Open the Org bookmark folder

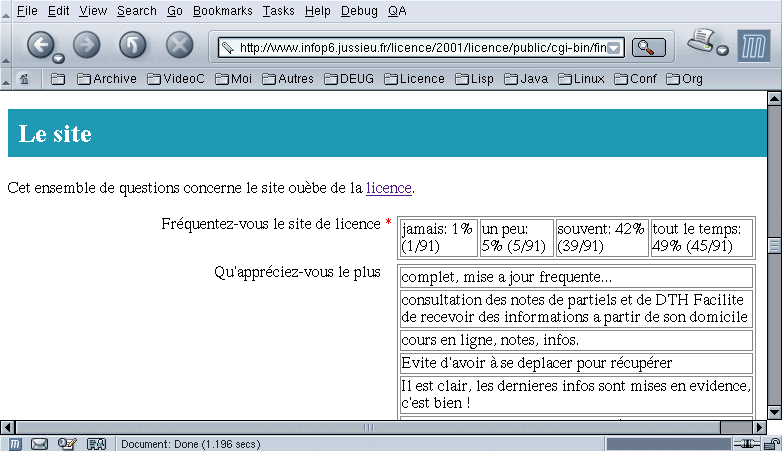tap(684, 79)
